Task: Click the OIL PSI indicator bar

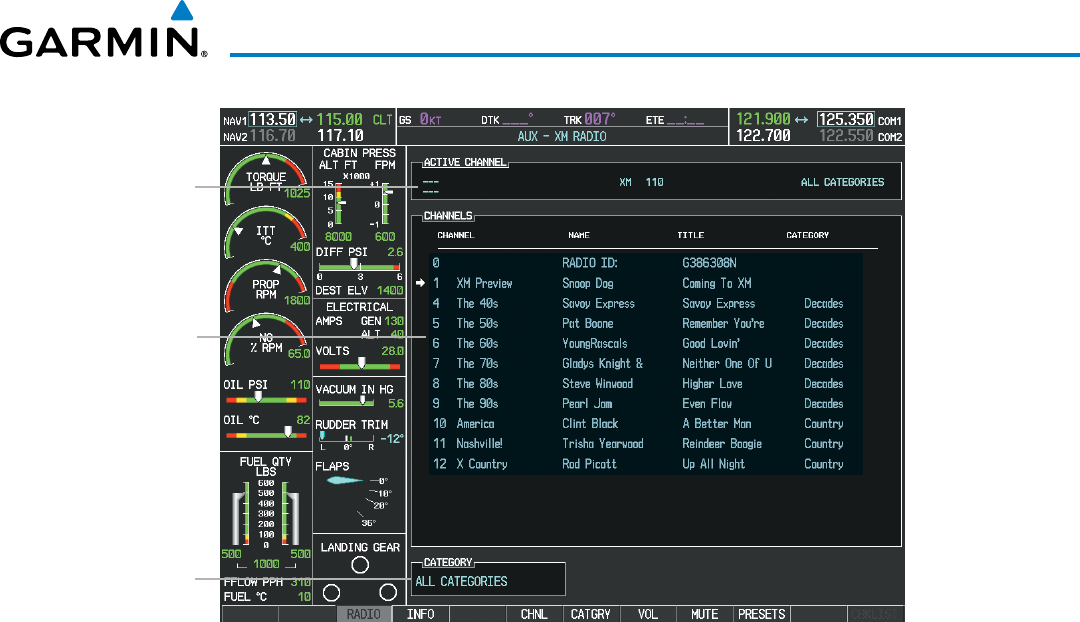Action: [266, 399]
